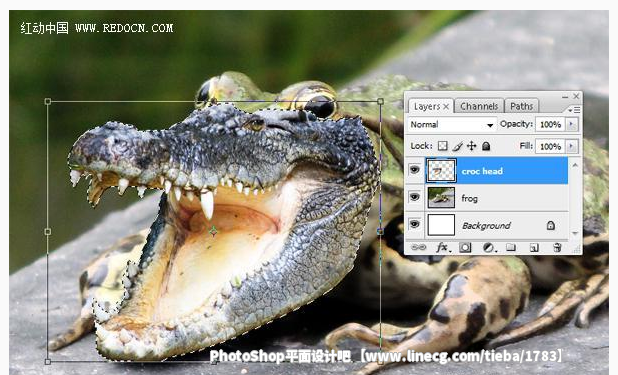This screenshot has width=618, height=375.
Task: Toggle lock image pixels brush icon
Action: pos(457,146)
